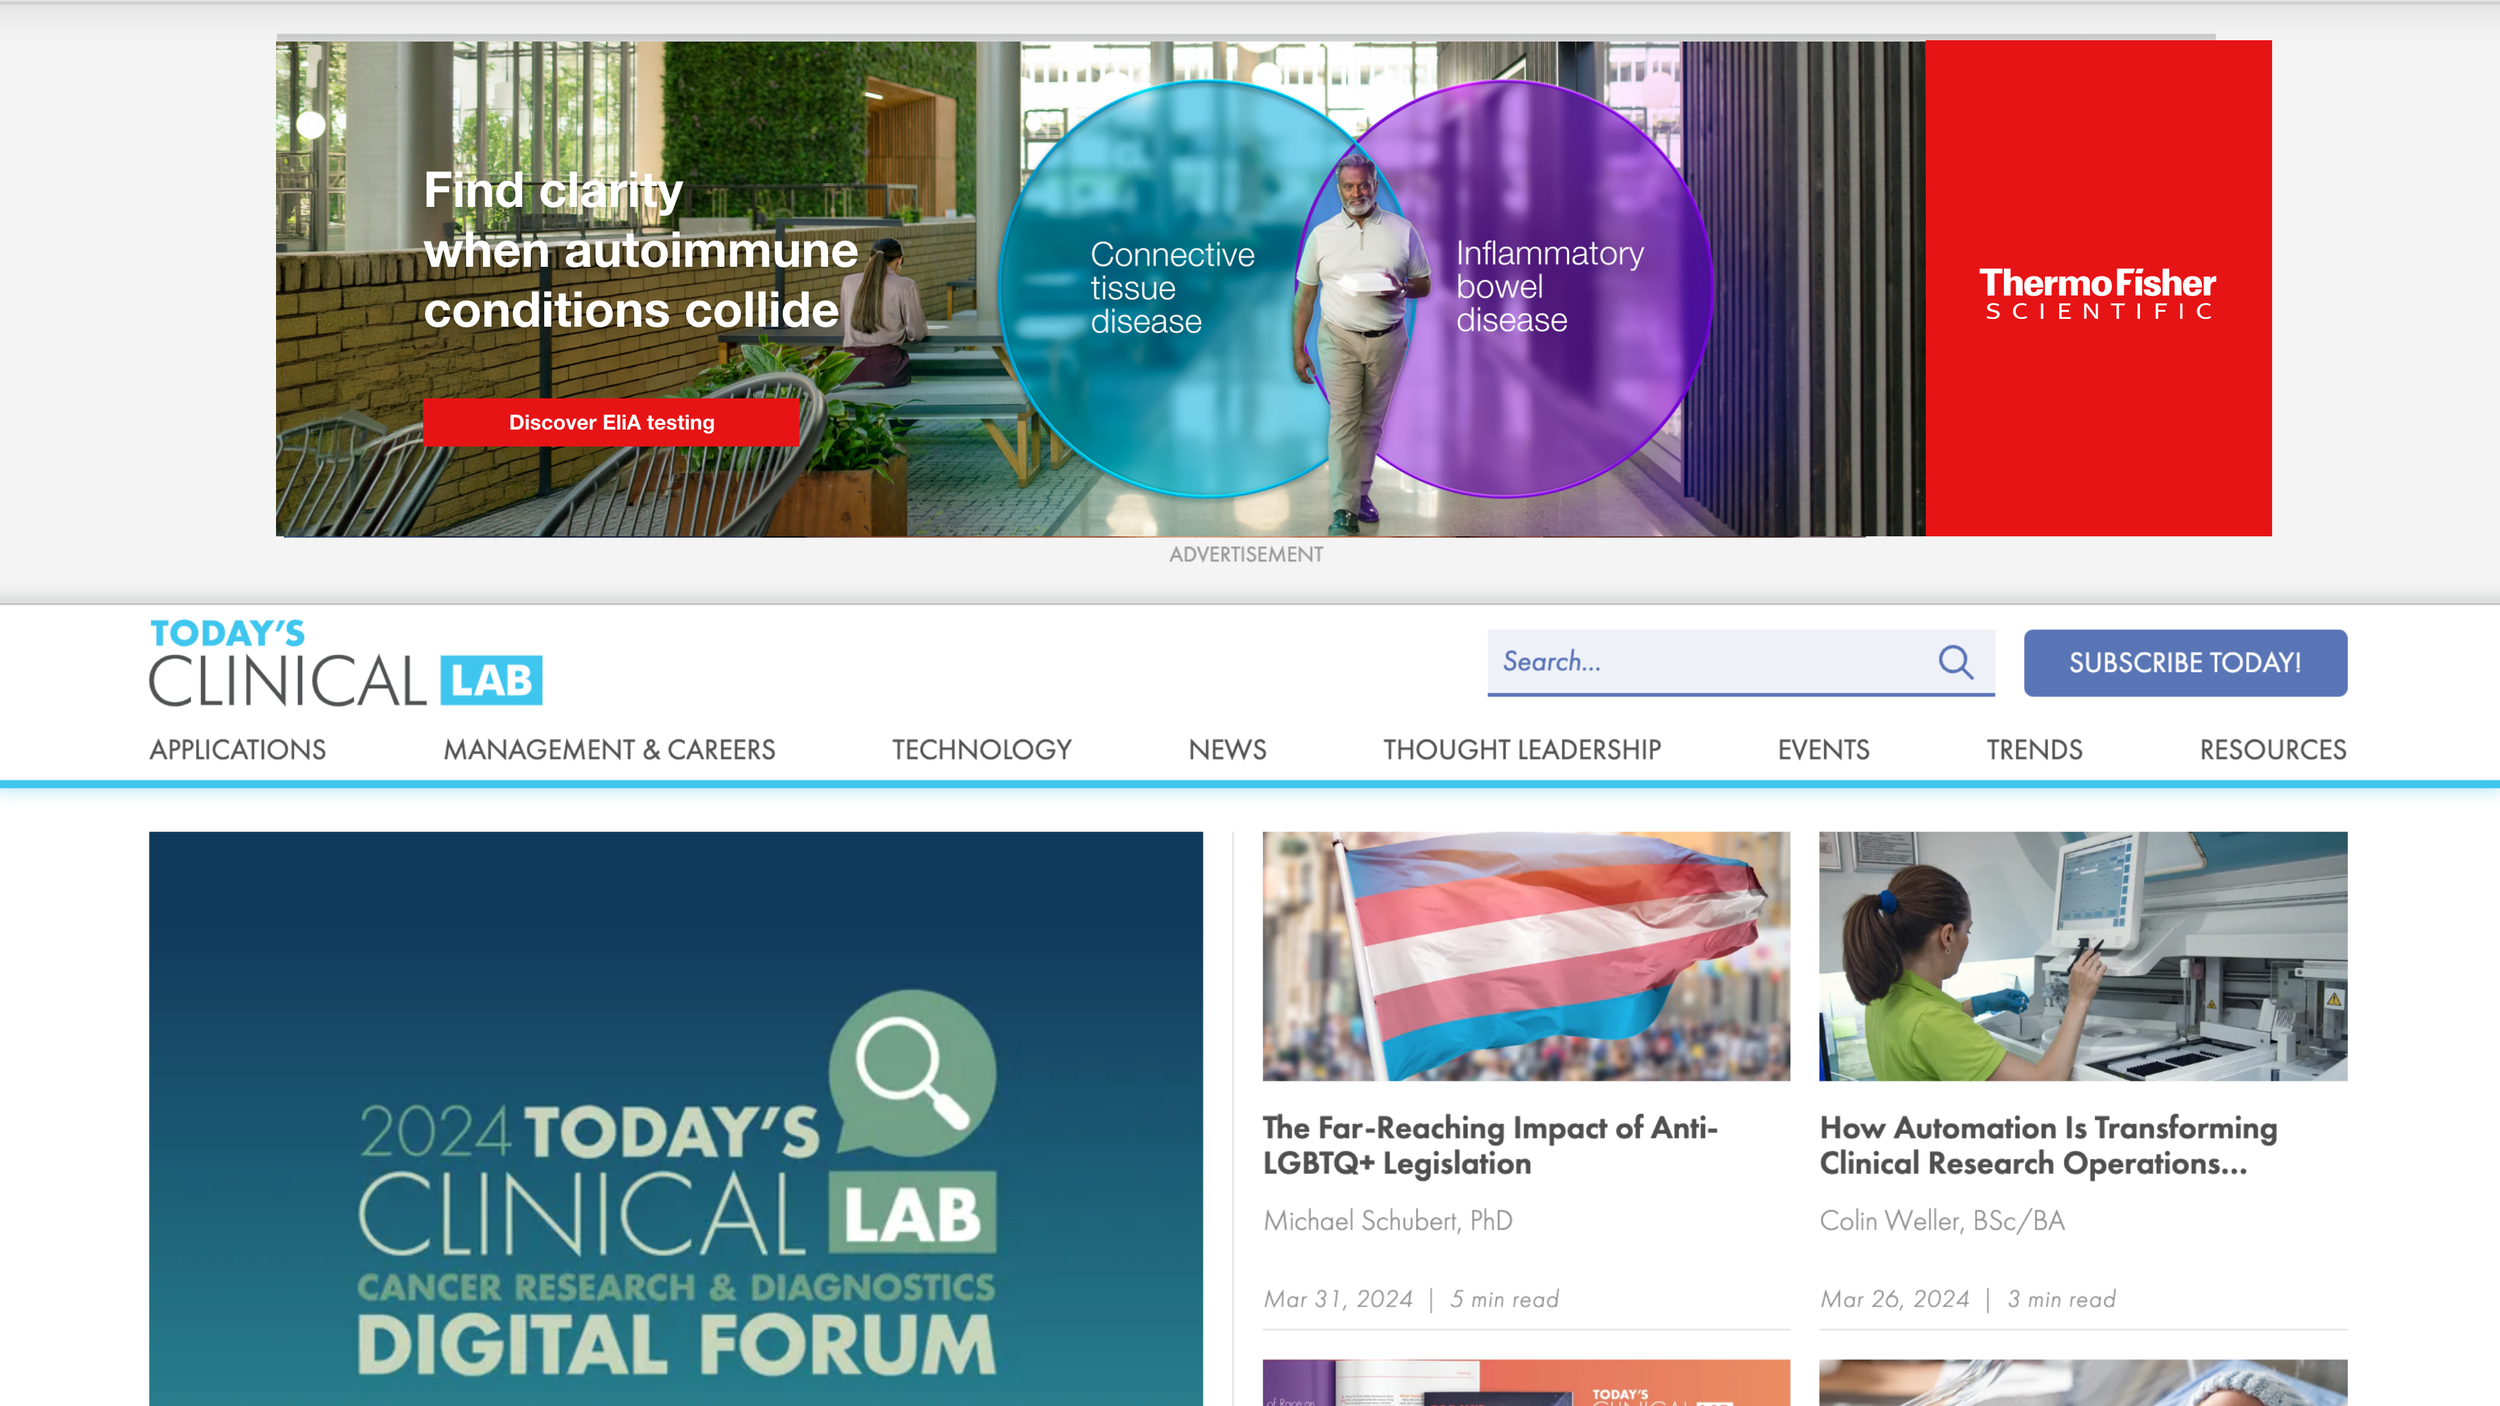Image resolution: width=2500 pixels, height=1406 pixels.
Task: Open the Applications menu
Action: click(x=238, y=750)
